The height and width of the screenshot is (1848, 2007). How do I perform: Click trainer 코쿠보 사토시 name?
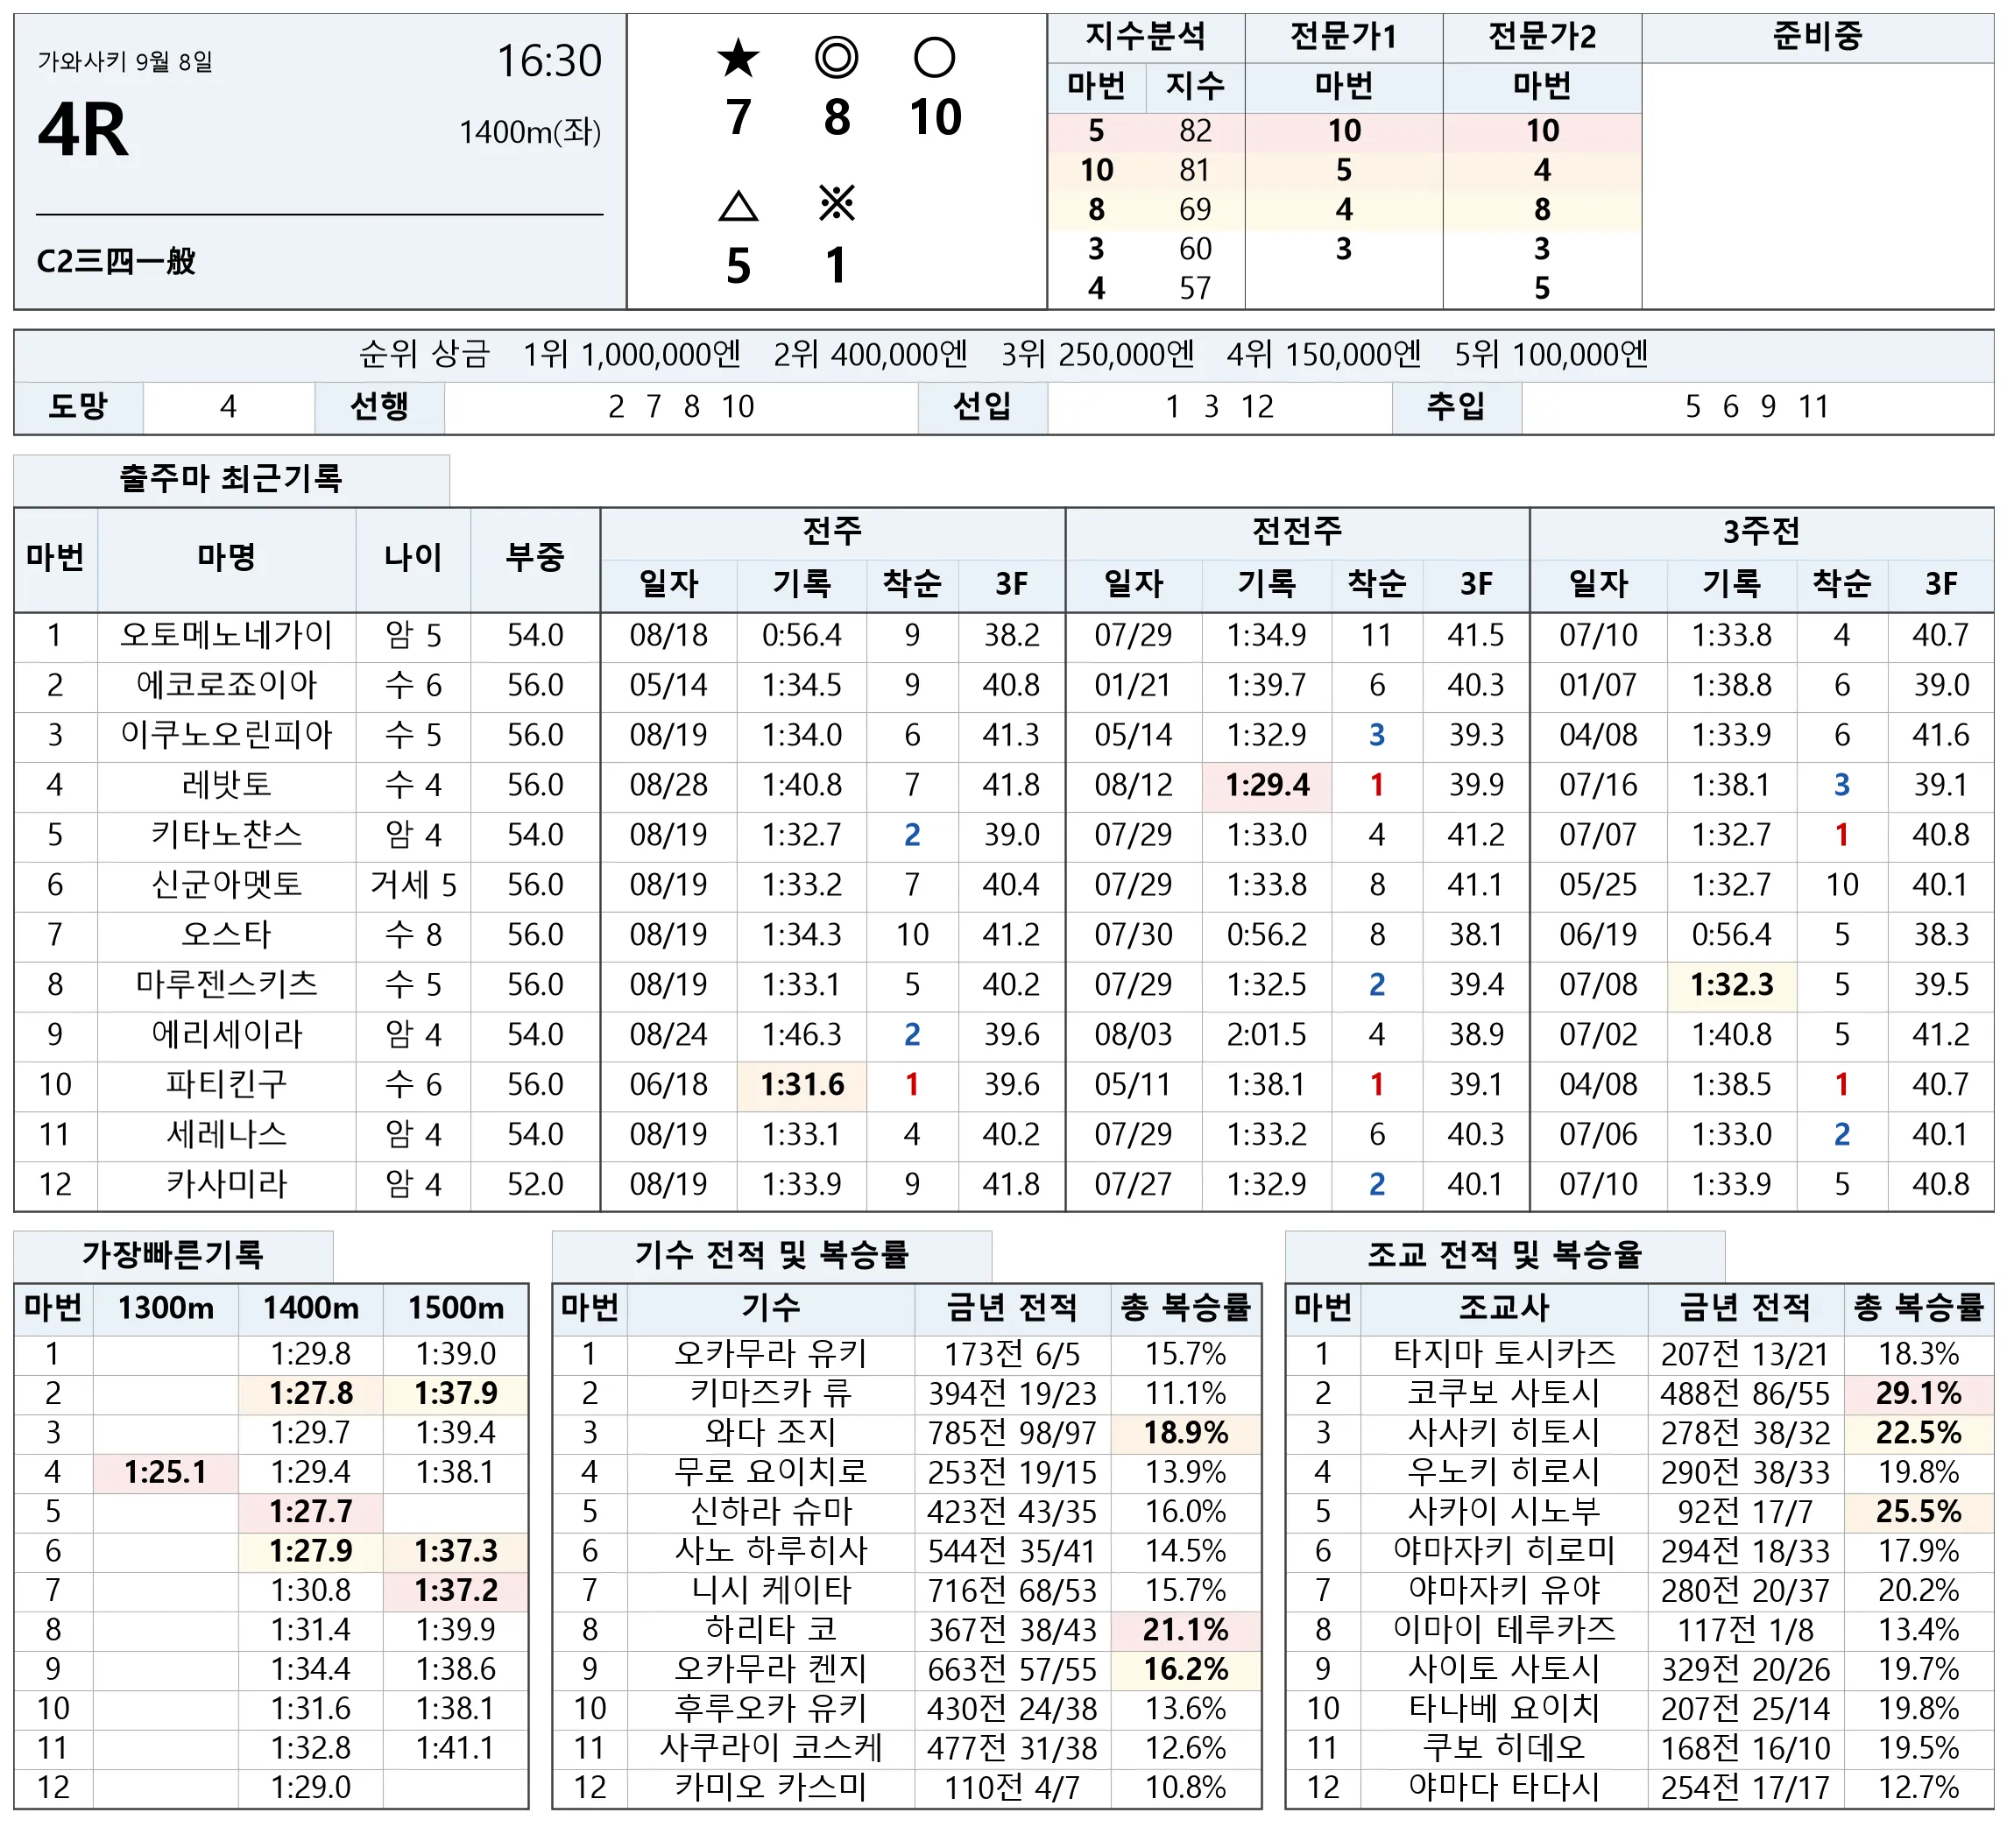click(1503, 1394)
